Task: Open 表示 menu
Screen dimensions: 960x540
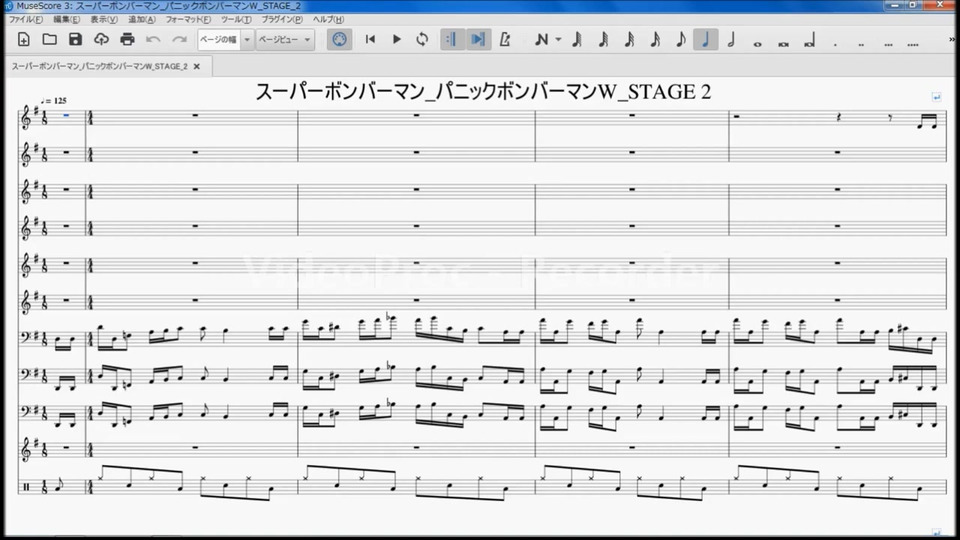Action: click(103, 20)
